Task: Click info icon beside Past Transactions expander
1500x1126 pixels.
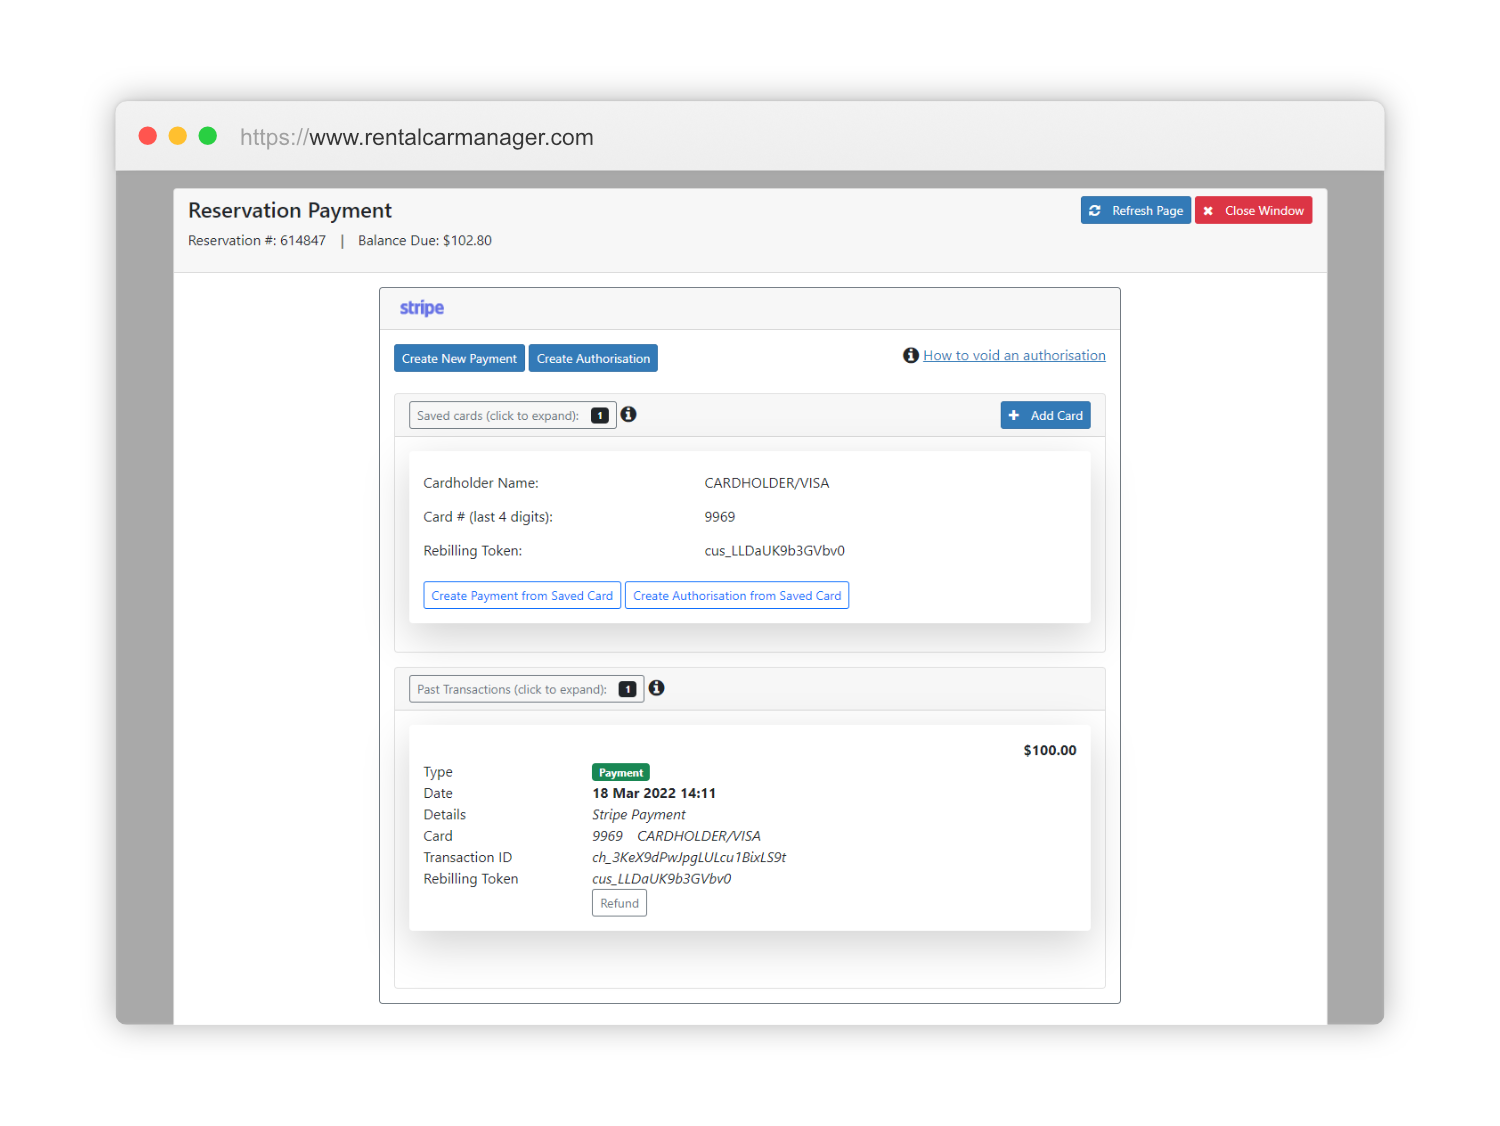Action: [656, 688]
